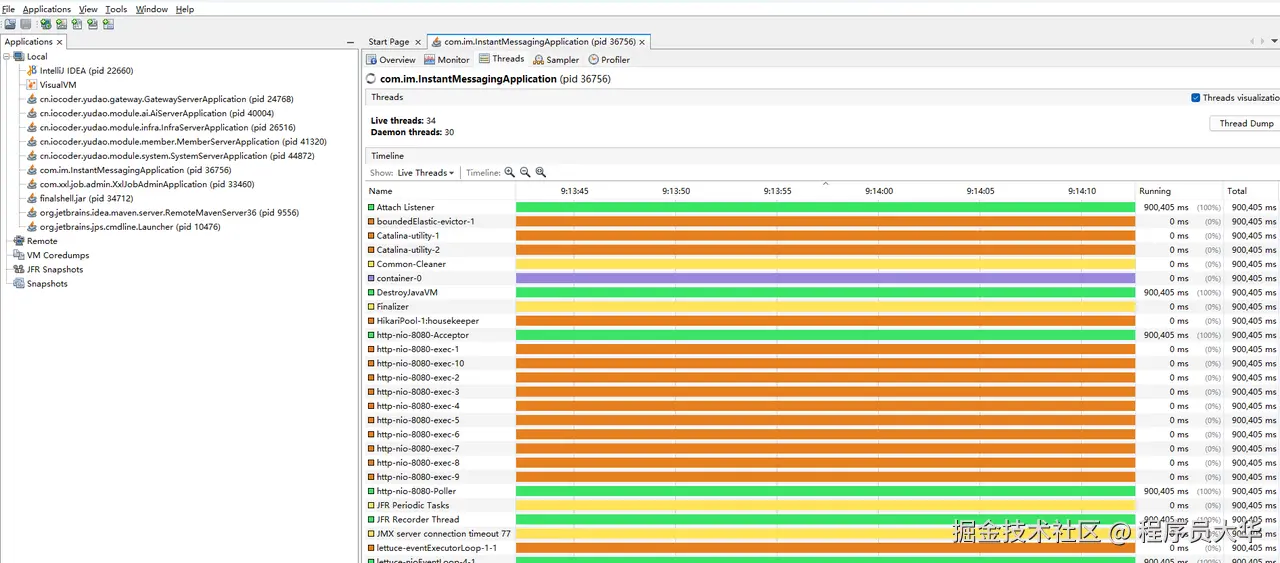Click the purple timeline bar for container-0
This screenshot has height=563, width=1280.
[825, 278]
